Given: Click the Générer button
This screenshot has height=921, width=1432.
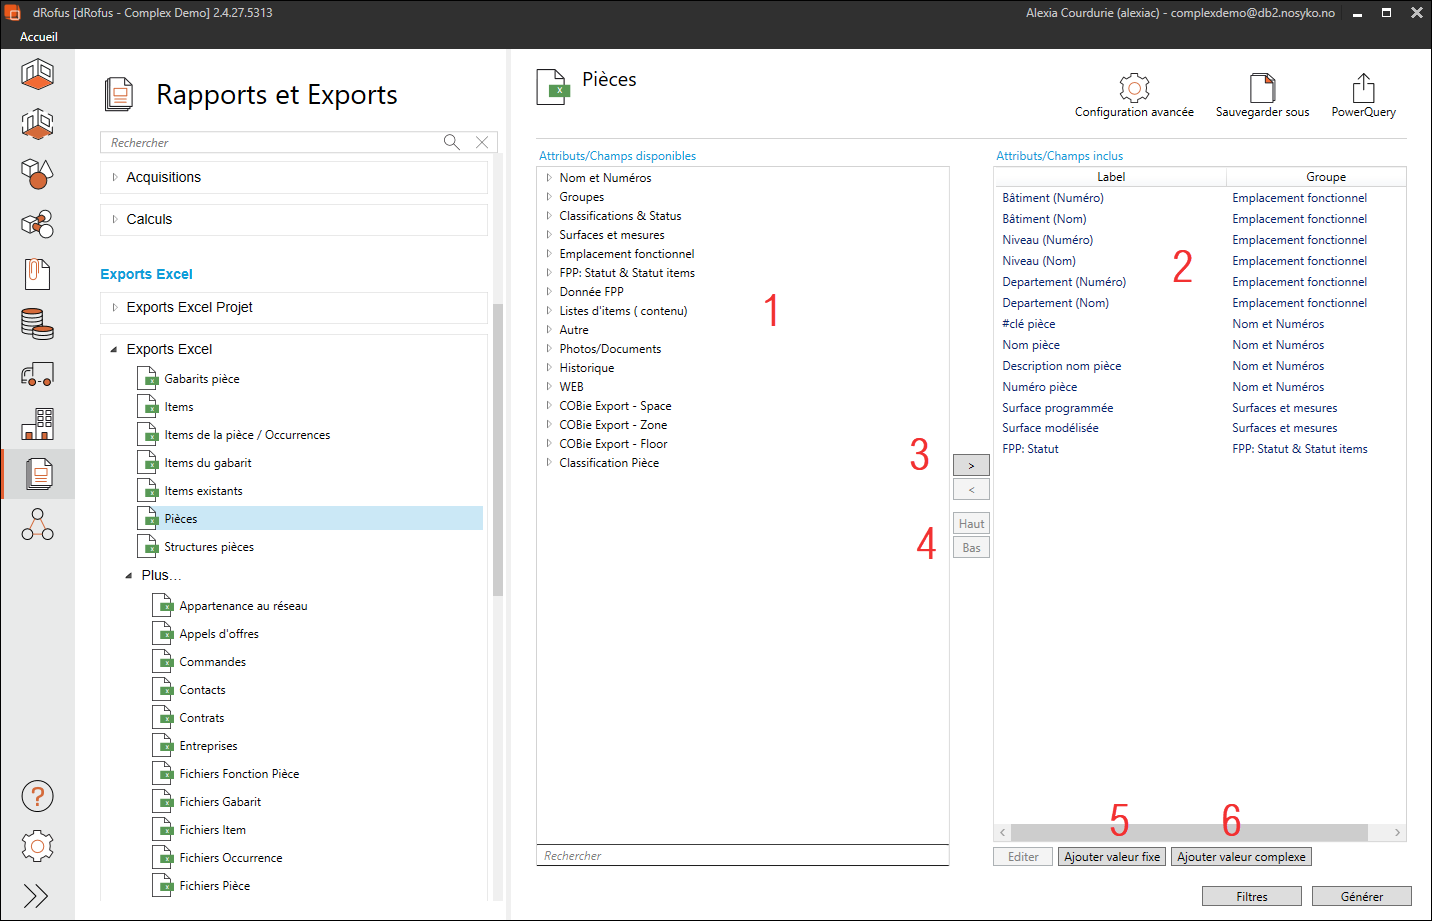Looking at the screenshot, I should tap(1361, 896).
